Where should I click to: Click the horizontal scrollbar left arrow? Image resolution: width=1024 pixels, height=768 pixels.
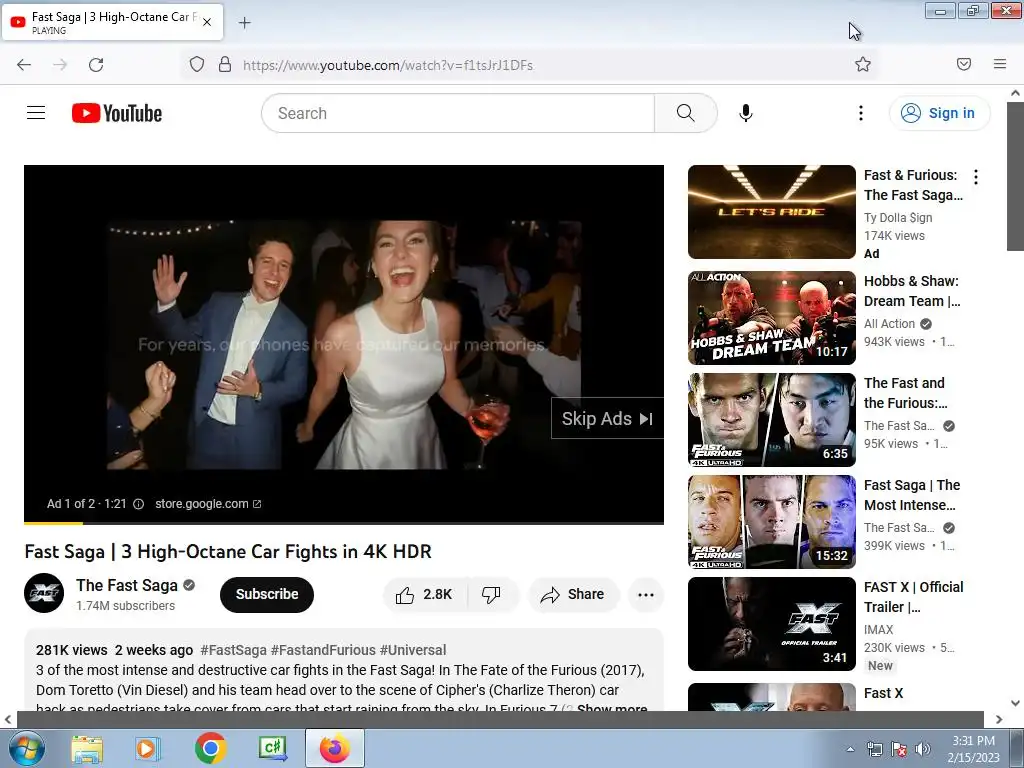pyautogui.click(x=8, y=719)
